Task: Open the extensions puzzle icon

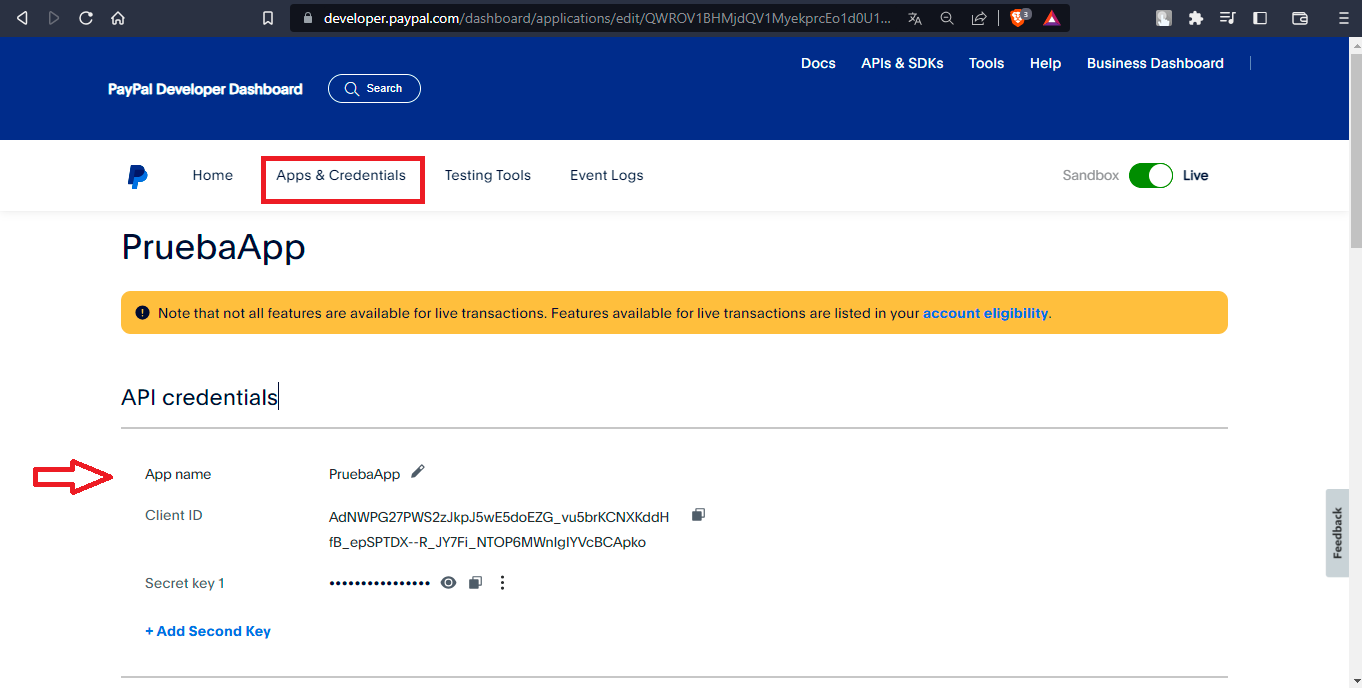Action: tap(1195, 18)
